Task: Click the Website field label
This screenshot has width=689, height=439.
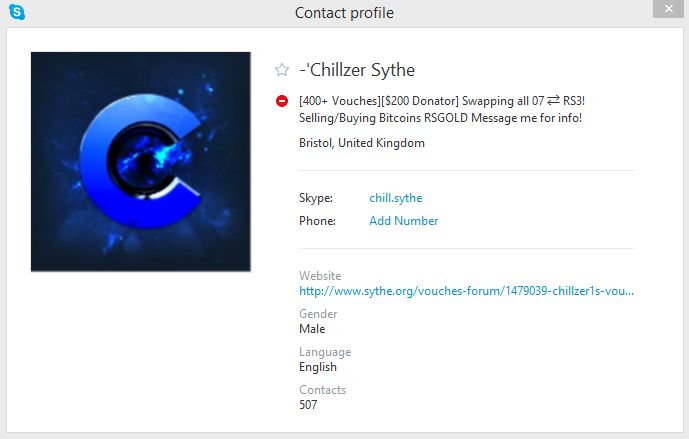Action: pos(320,276)
